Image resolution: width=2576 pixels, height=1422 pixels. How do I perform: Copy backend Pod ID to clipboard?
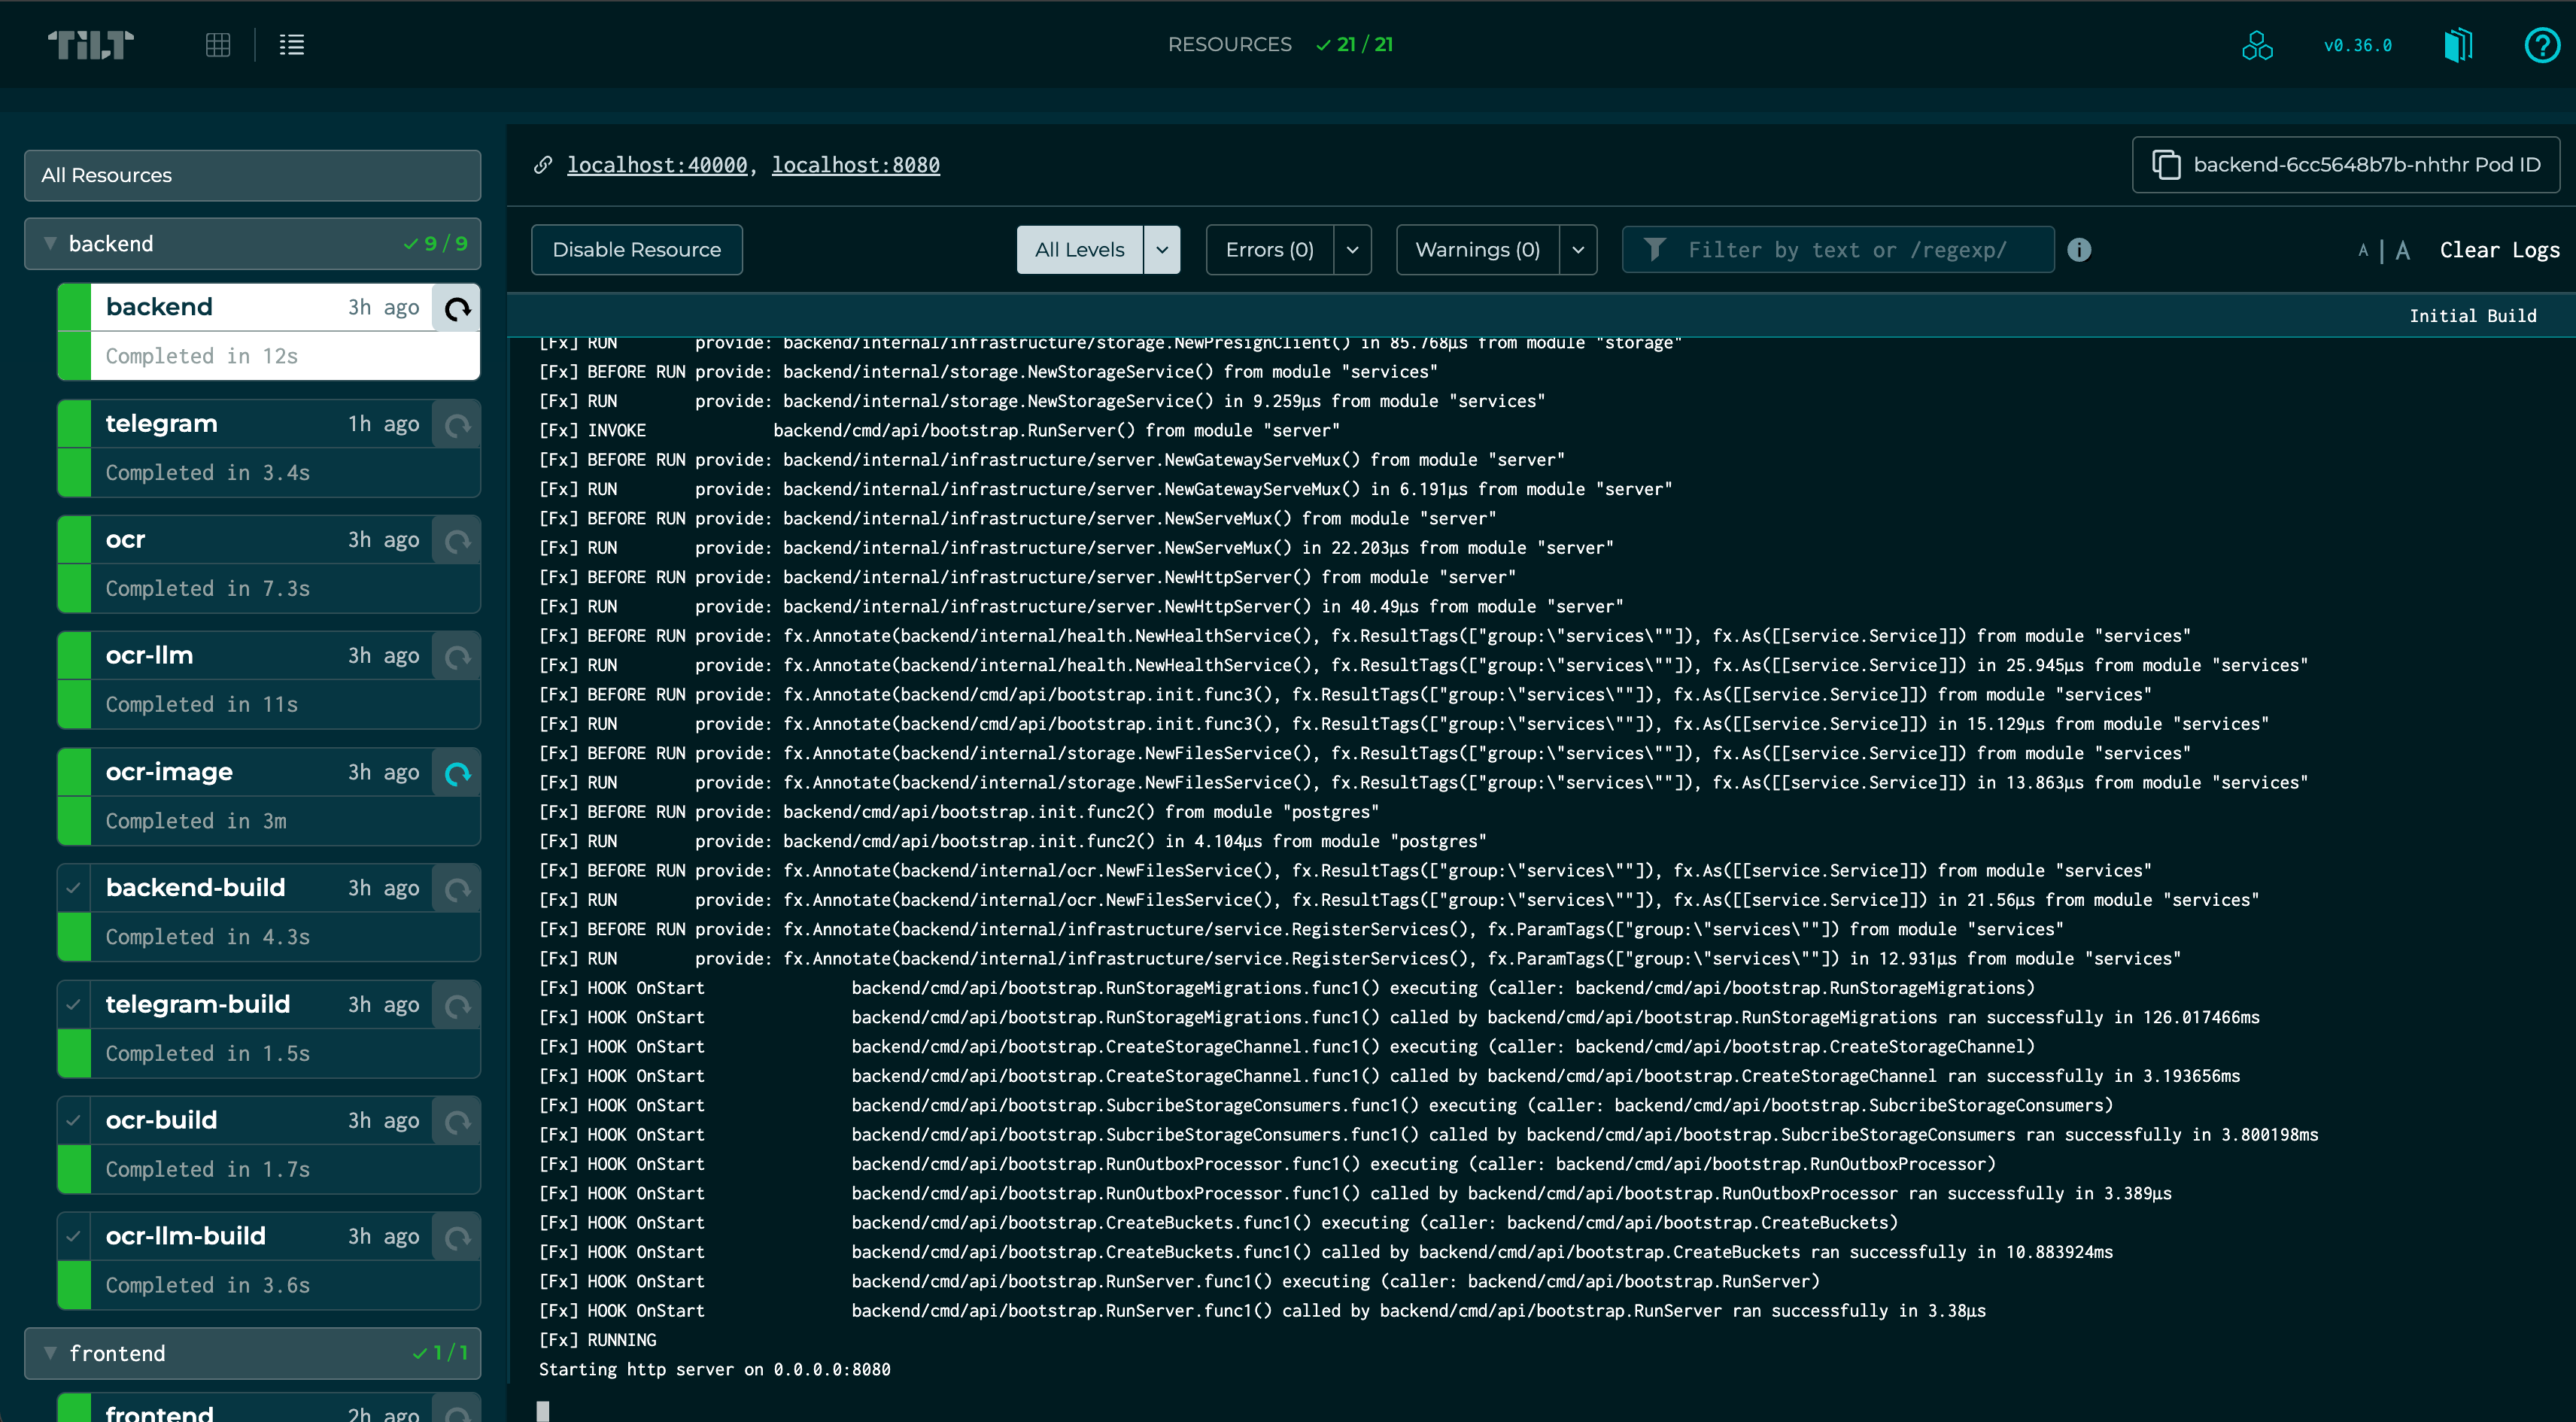2346,165
